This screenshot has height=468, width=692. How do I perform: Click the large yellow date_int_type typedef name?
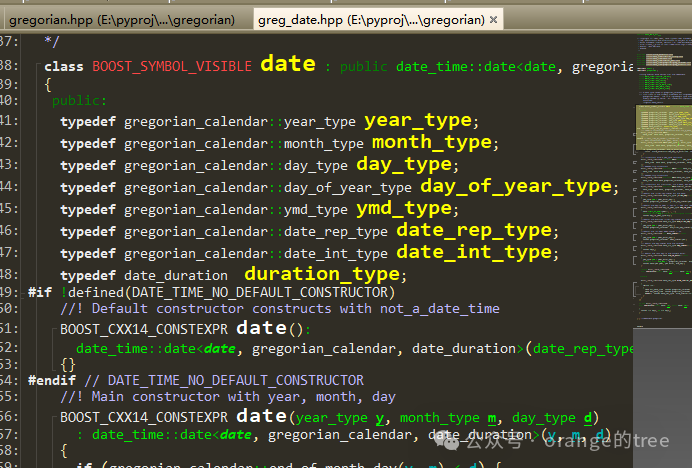click(474, 253)
